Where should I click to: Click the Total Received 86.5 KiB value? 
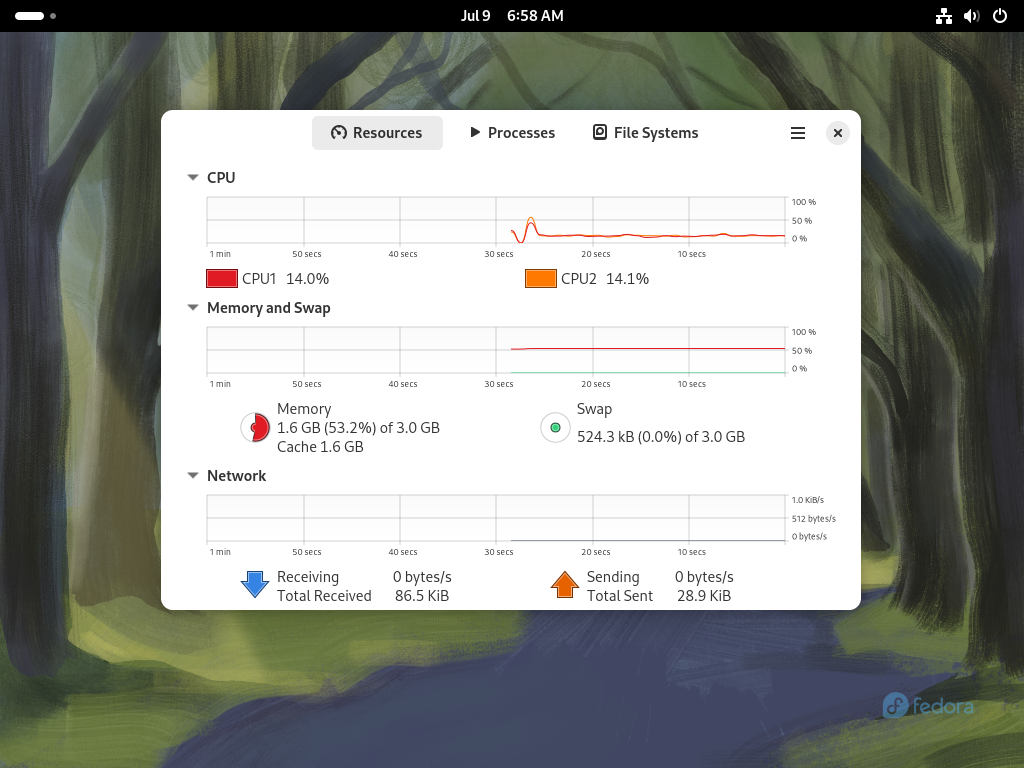(x=422, y=596)
